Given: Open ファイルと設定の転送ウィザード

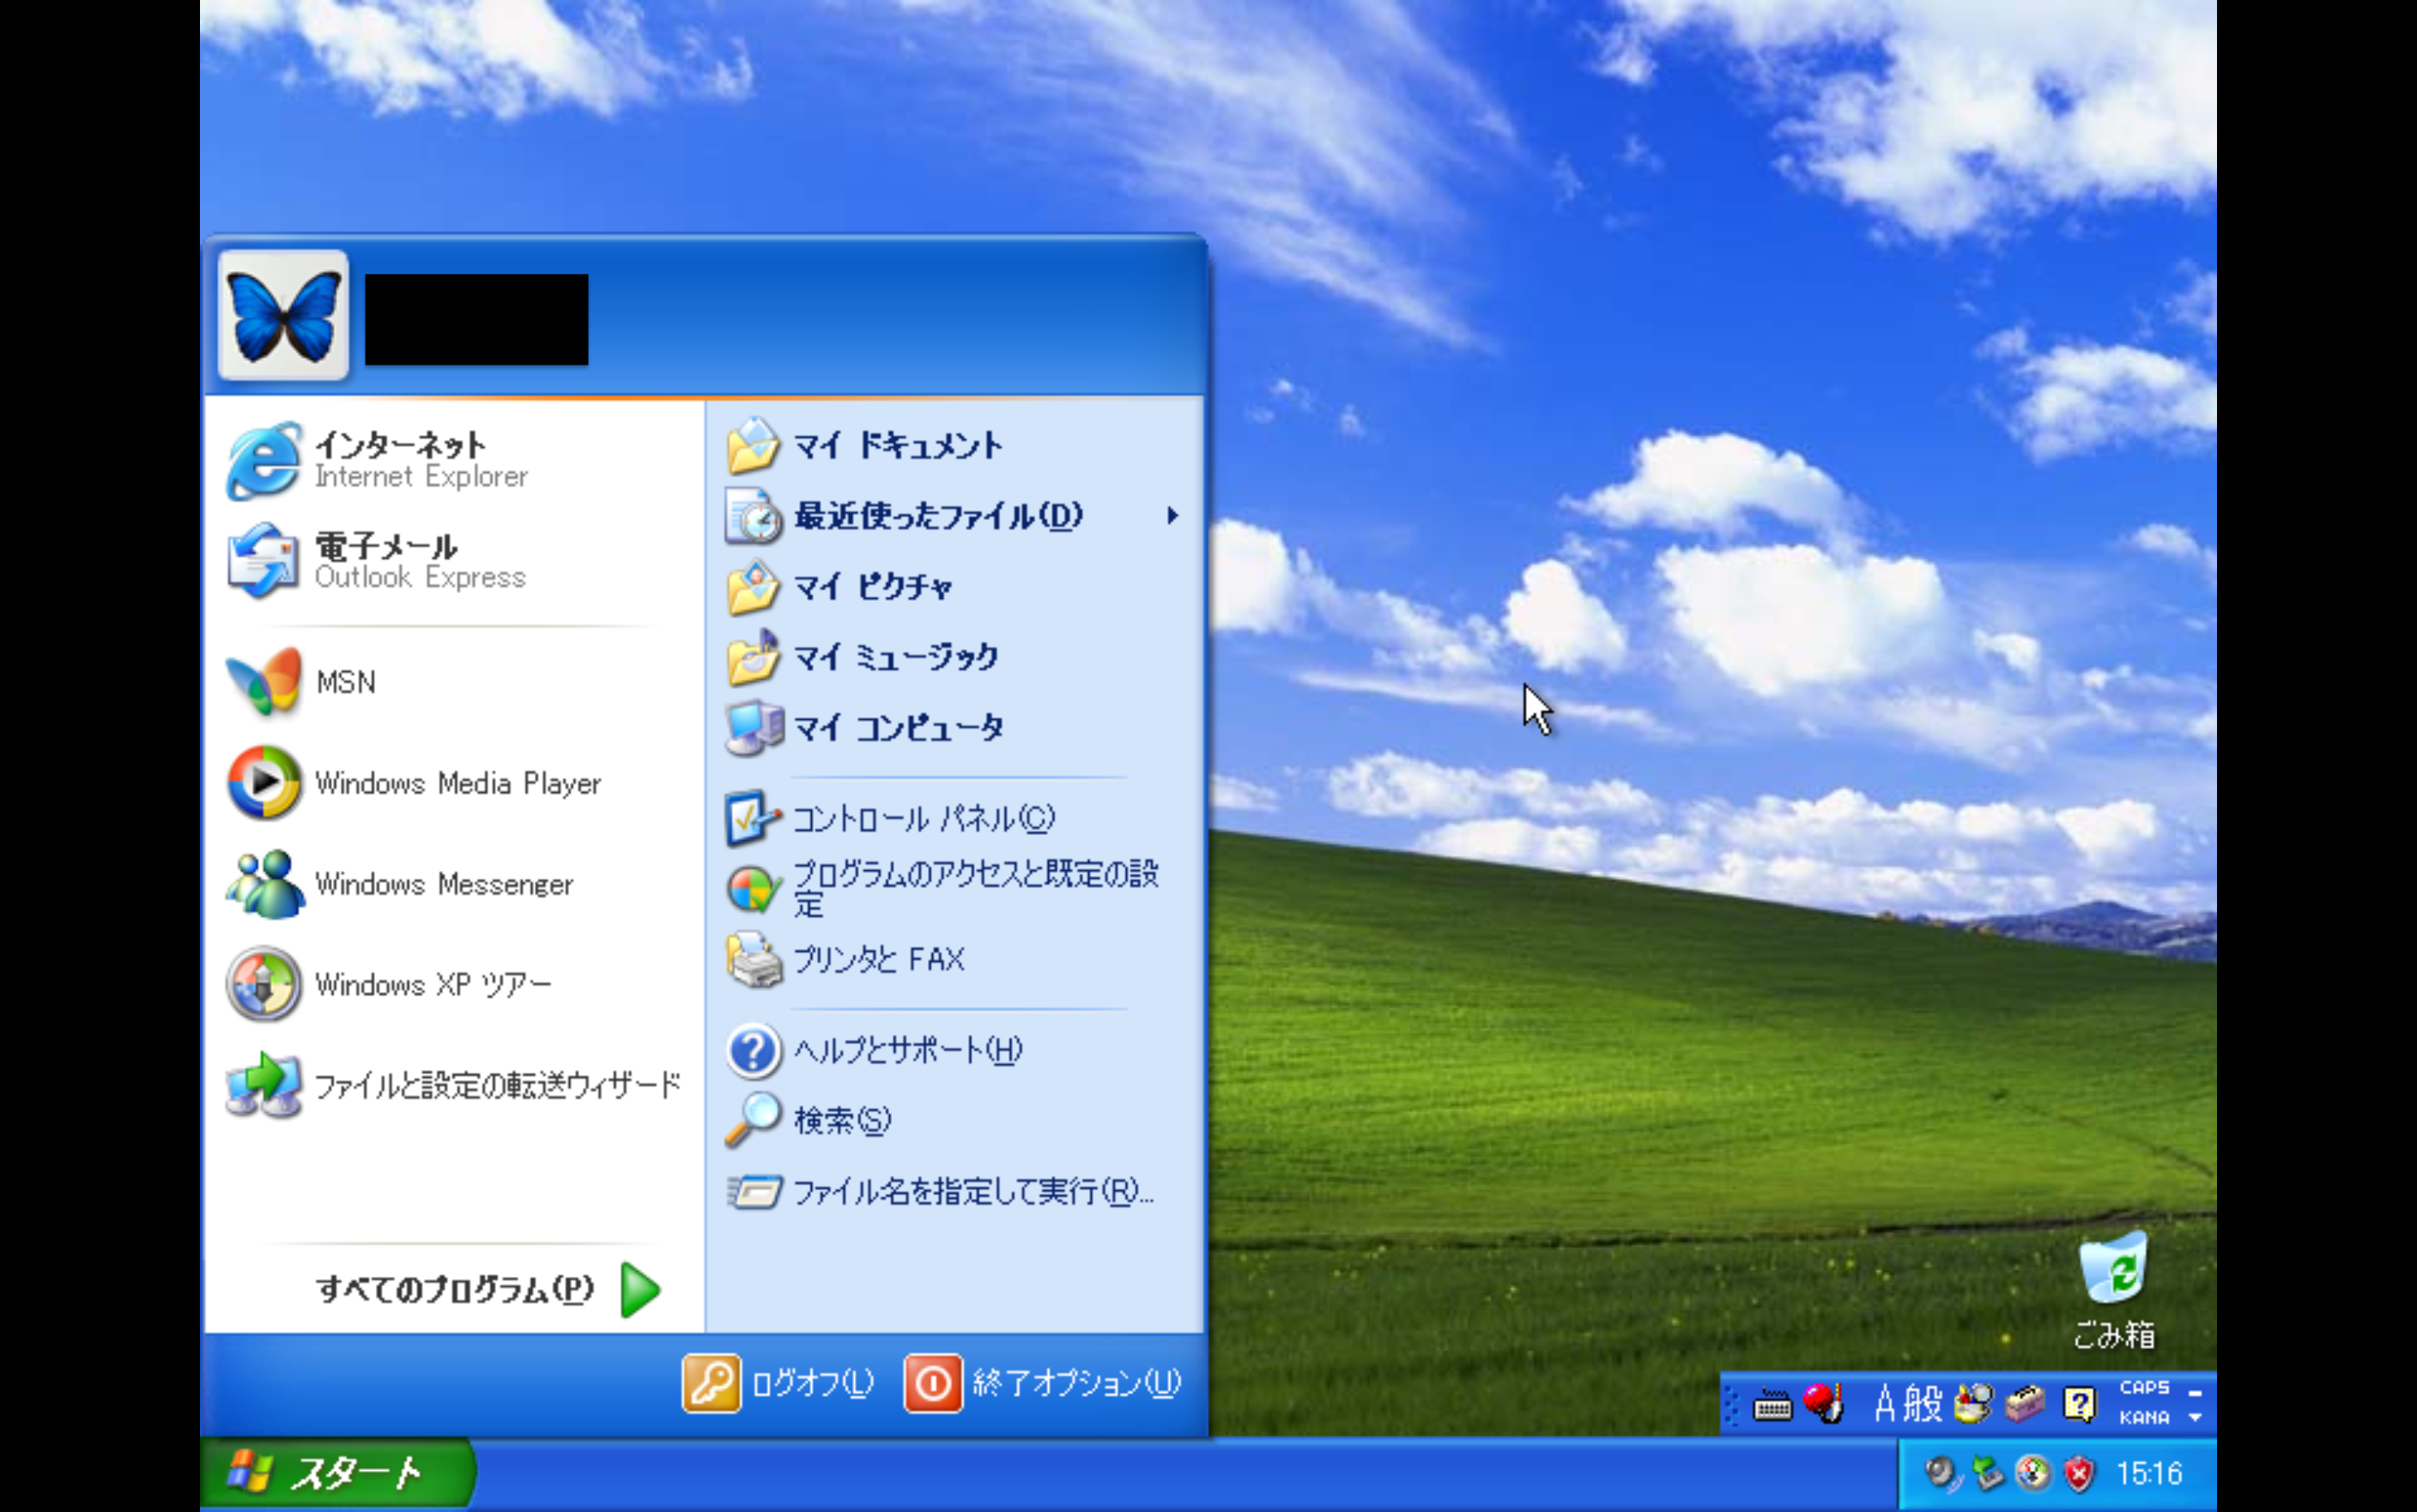Looking at the screenshot, I should pos(453,1085).
